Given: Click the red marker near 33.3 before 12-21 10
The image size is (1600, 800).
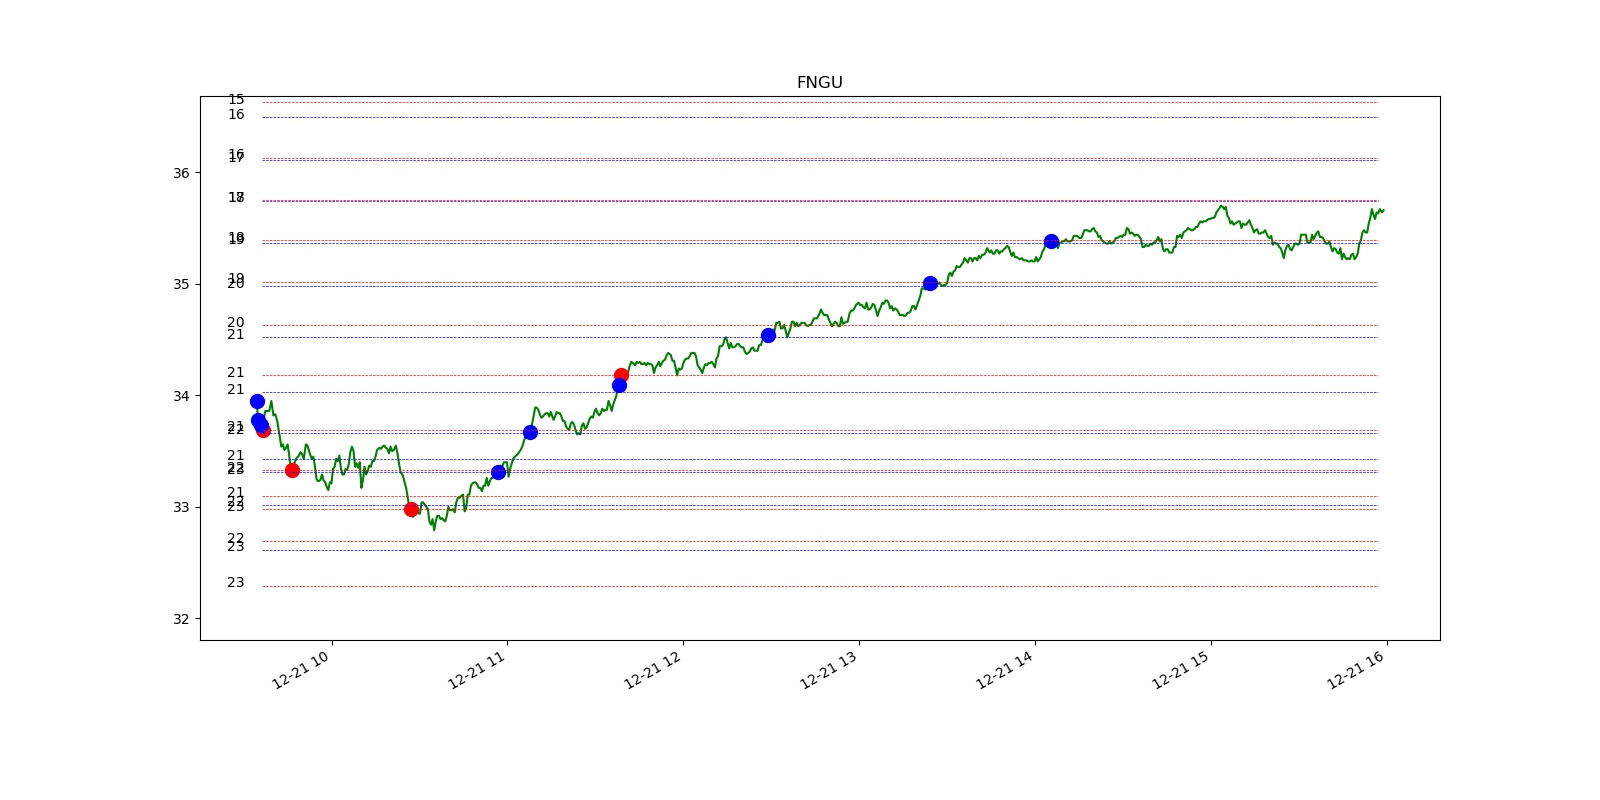Looking at the screenshot, I should click(x=292, y=470).
